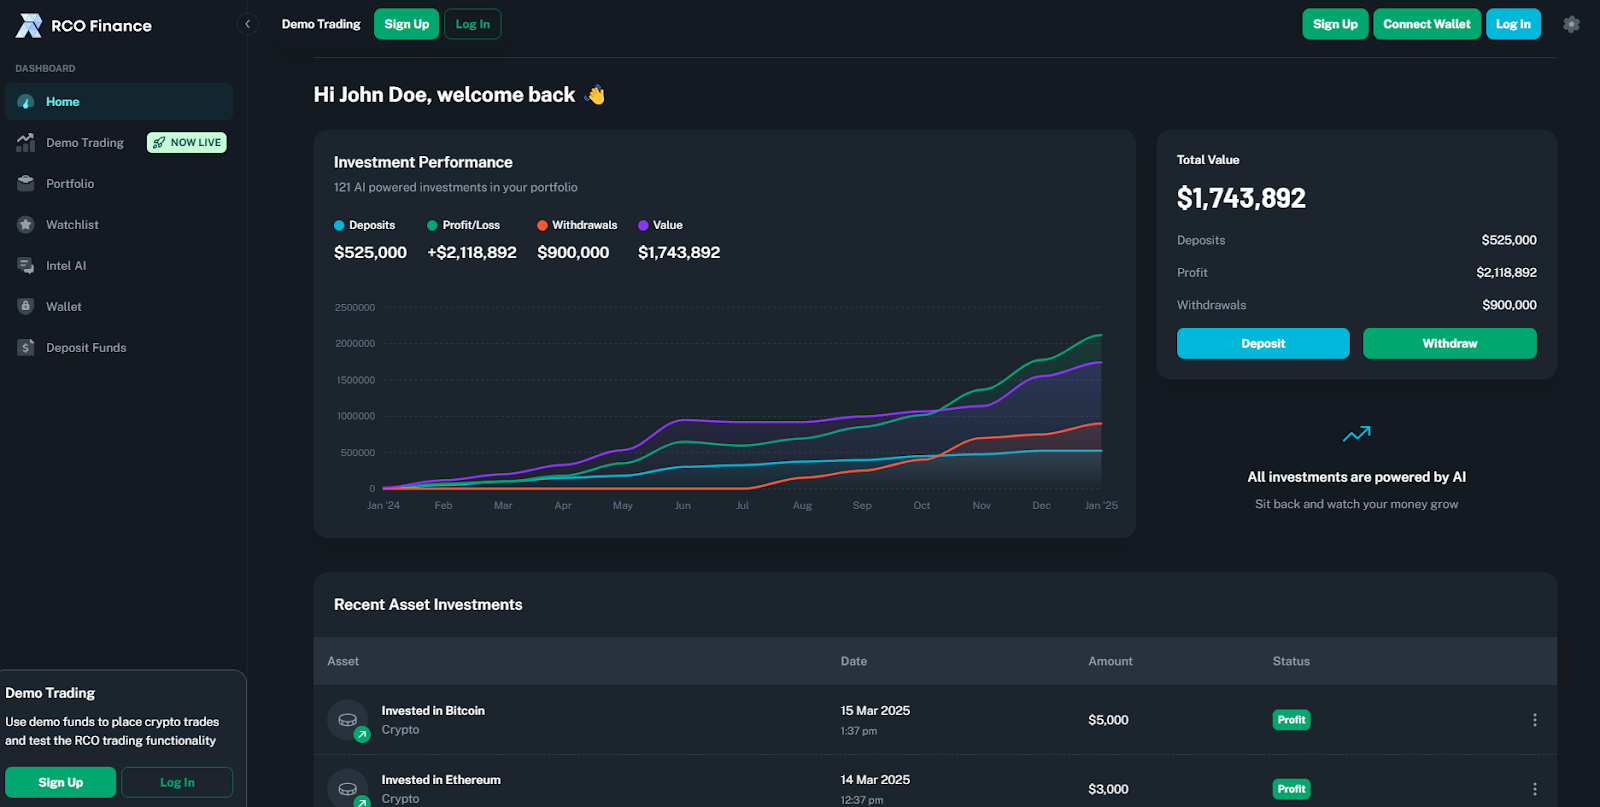1600x807 pixels.
Task: Open the Demo Trading top navigation item
Action: coord(321,24)
